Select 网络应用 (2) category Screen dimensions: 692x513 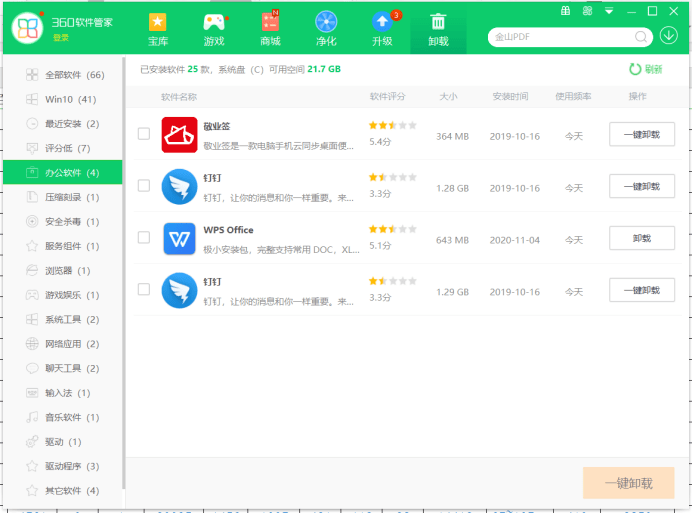point(63,344)
